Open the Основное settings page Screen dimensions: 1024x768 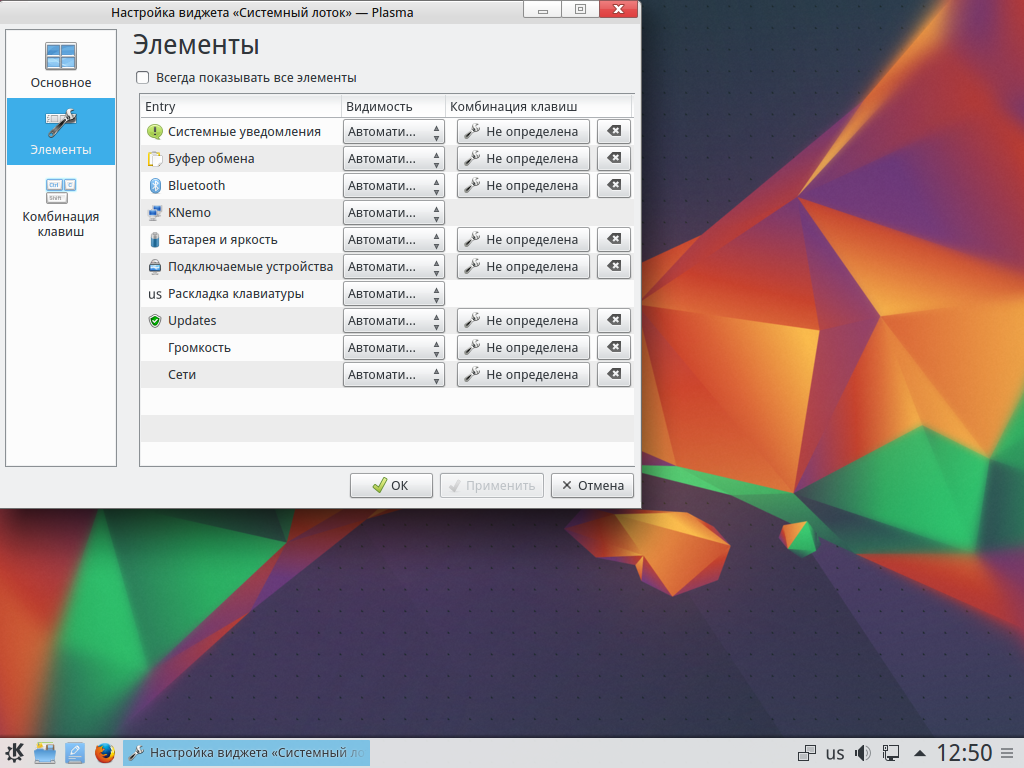61,65
